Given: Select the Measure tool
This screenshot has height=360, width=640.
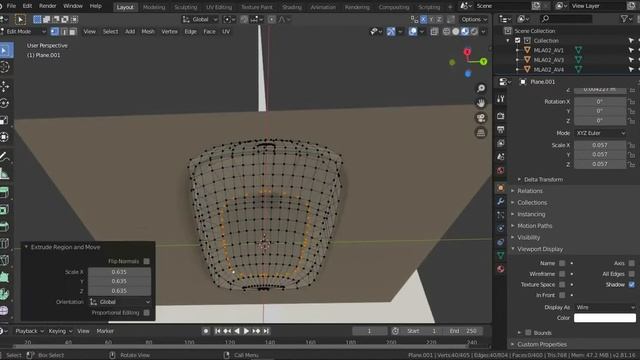Looking at the screenshot, I should click(5, 173).
